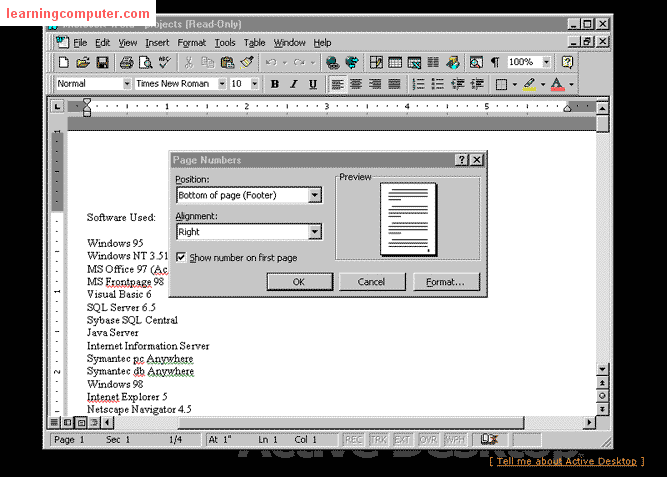
Task: Open the Style dropdown showing Normal
Action: [127, 84]
